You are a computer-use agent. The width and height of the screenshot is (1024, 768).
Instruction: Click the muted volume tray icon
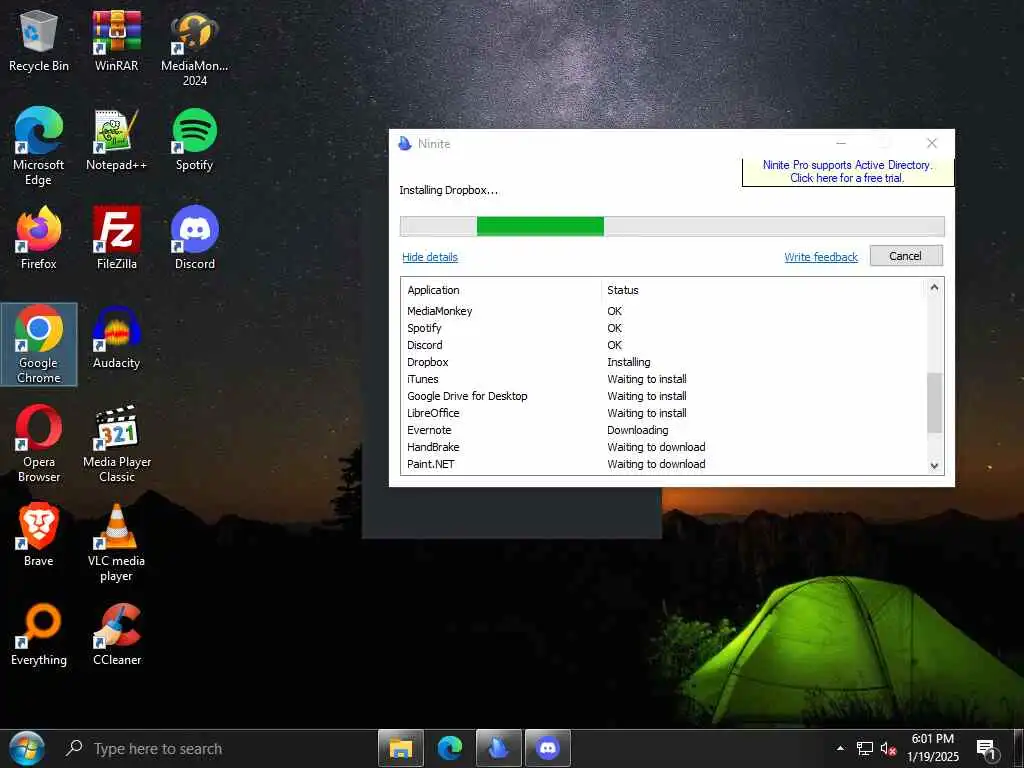coord(888,749)
